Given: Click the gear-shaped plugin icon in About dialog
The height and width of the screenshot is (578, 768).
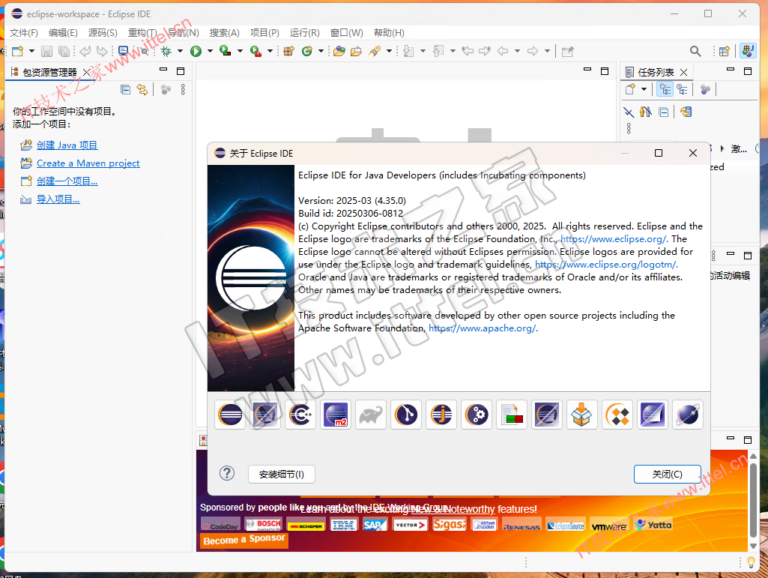Looking at the screenshot, I should tap(476, 414).
